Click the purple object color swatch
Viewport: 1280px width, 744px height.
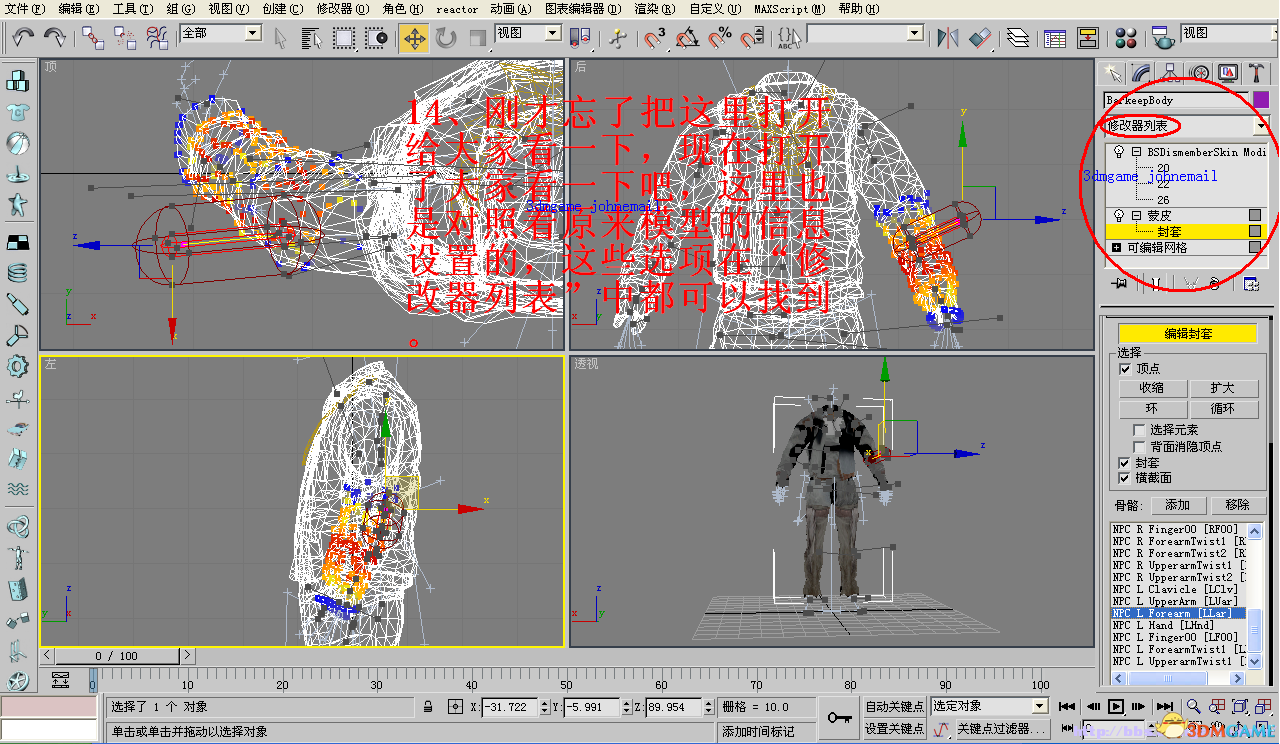[x=1260, y=100]
